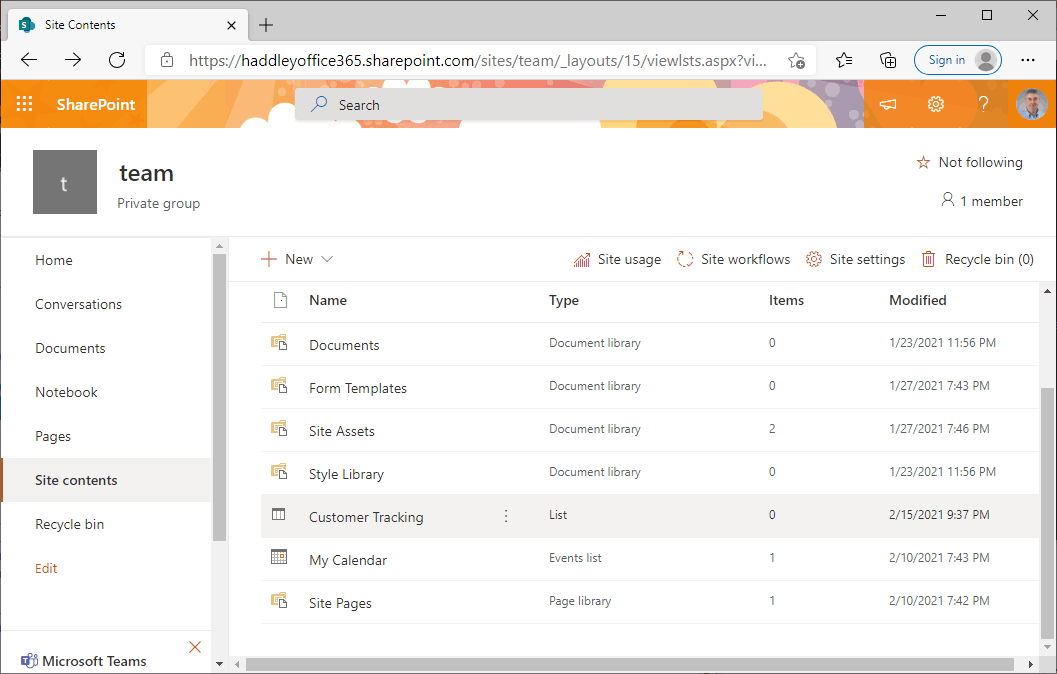1057x674 pixels.
Task: Click the user profile picture
Action: pyautogui.click(x=1031, y=104)
